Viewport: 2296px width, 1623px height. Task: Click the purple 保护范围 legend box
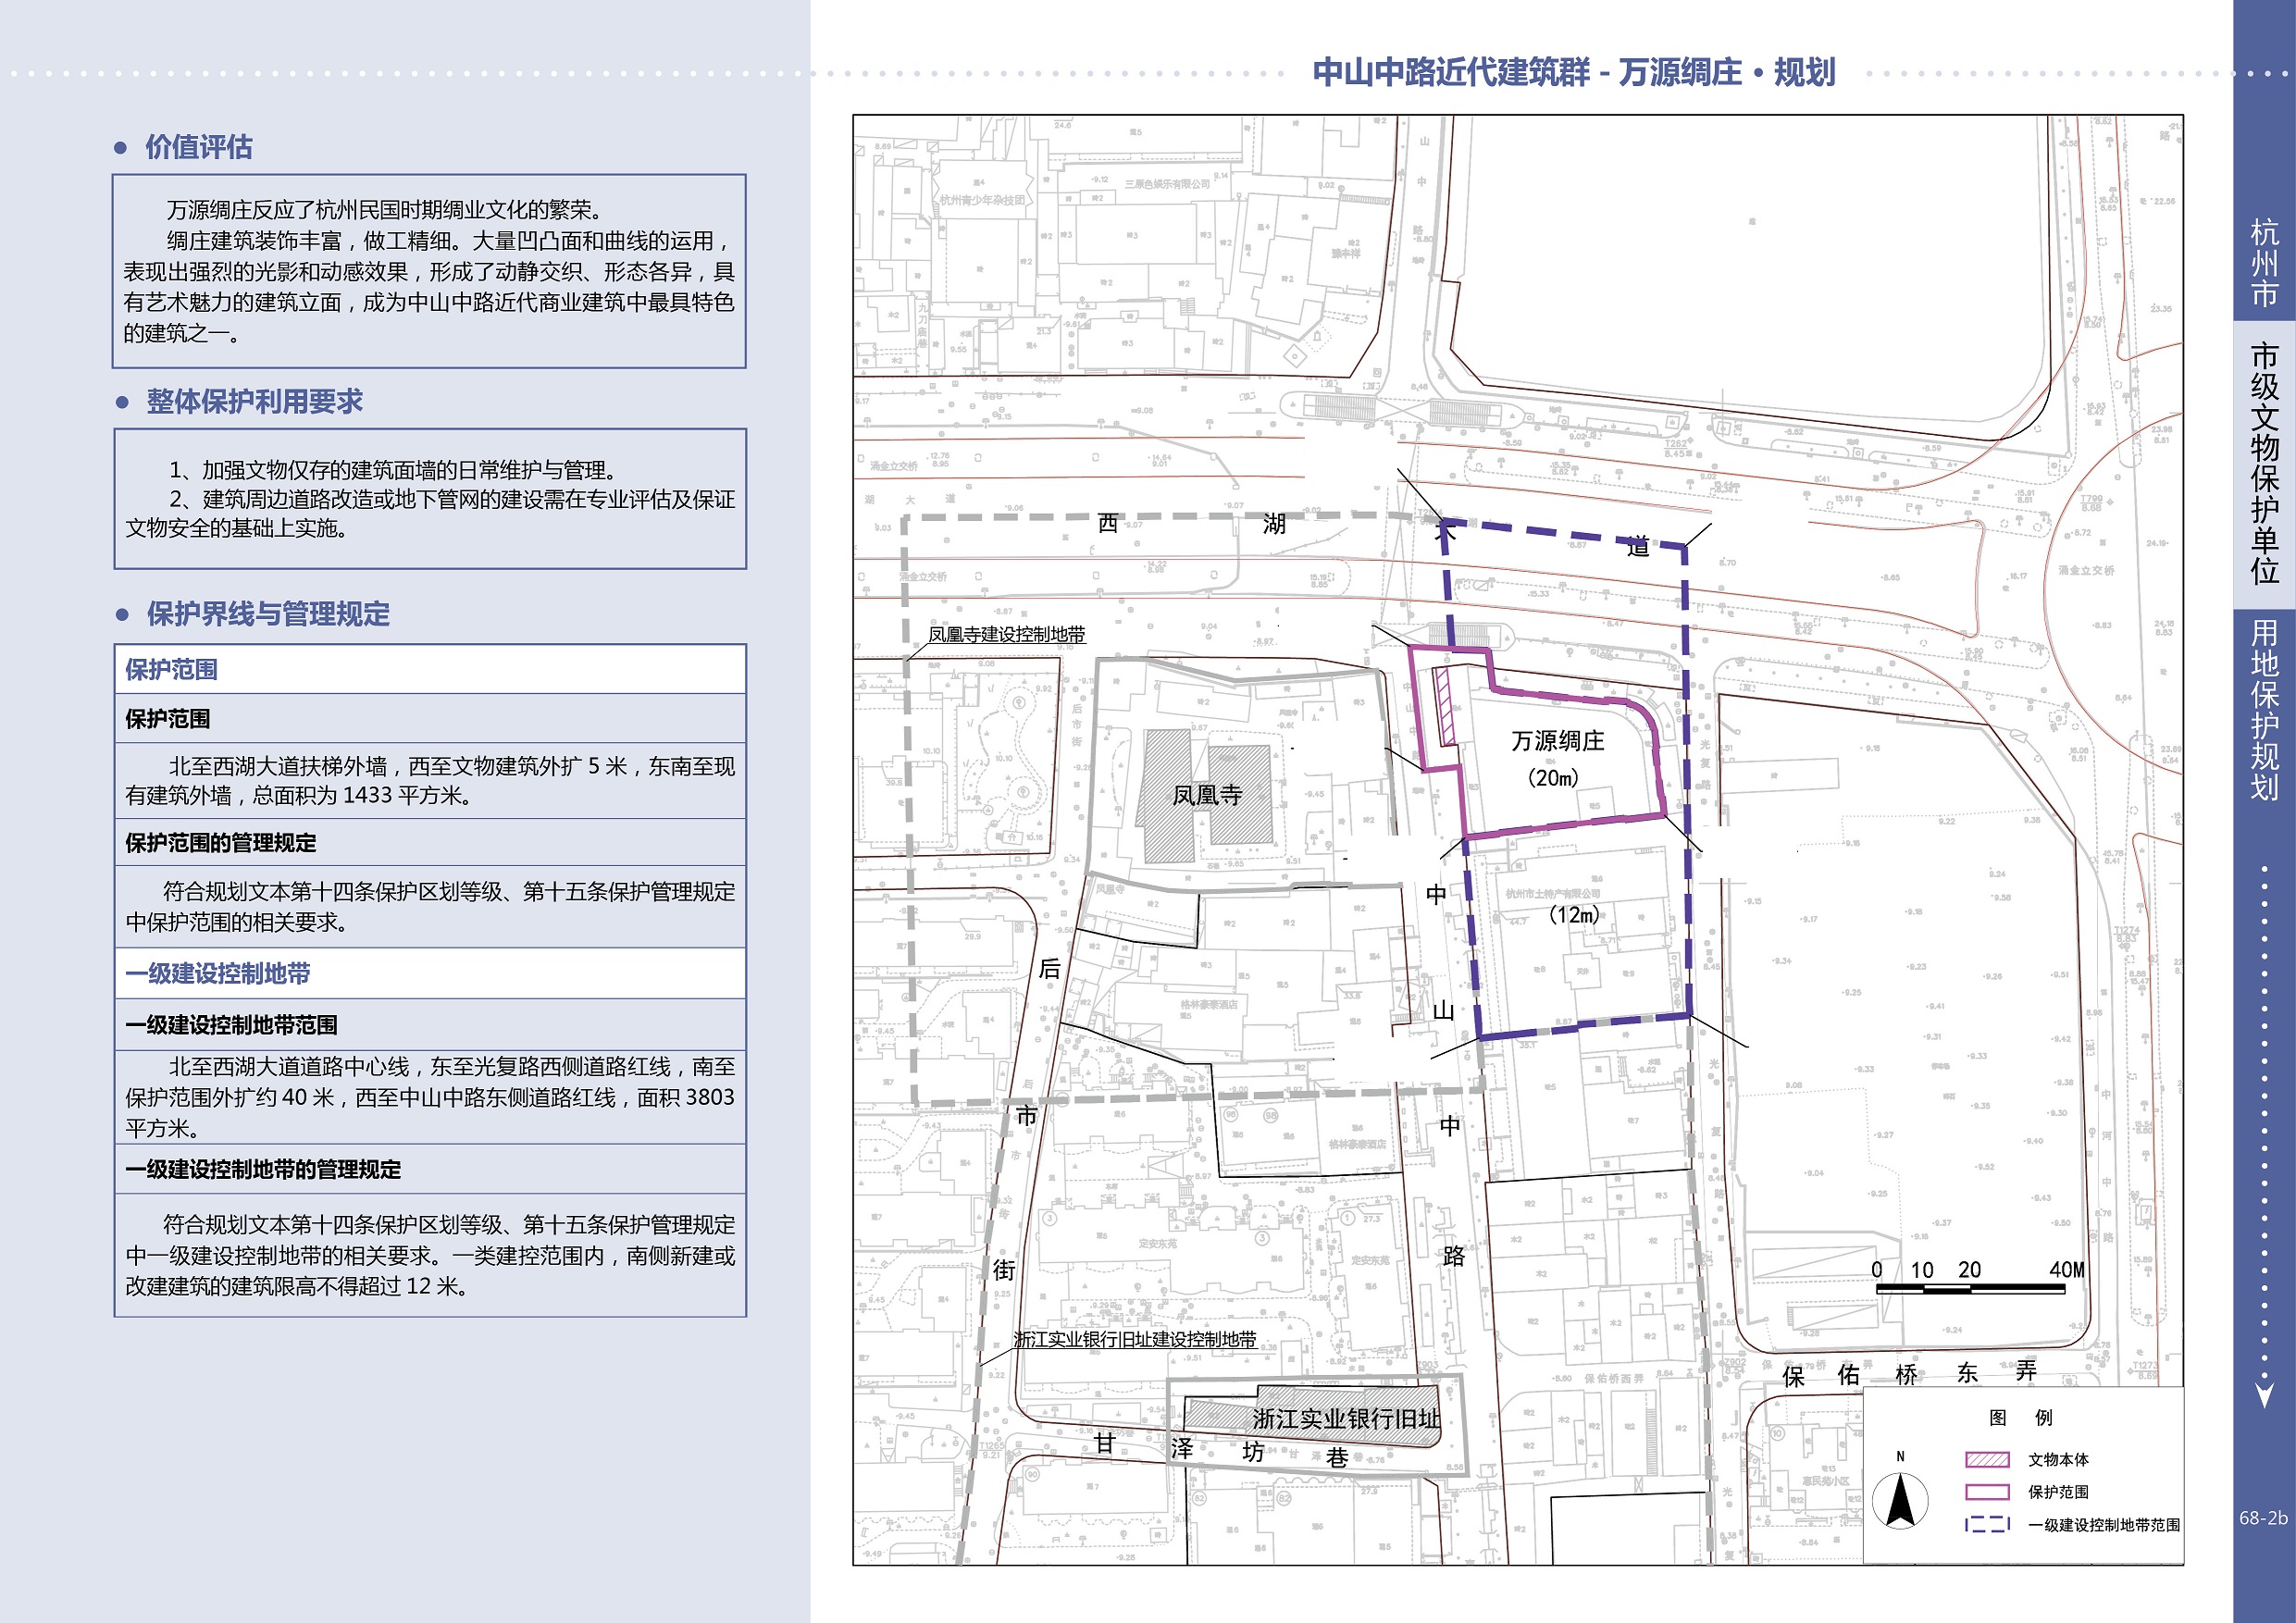click(1987, 1492)
